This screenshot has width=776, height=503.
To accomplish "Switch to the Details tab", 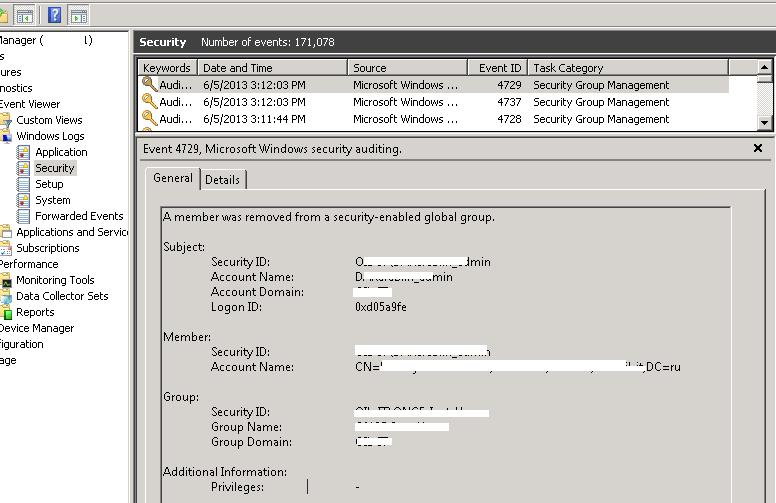I will [223, 180].
